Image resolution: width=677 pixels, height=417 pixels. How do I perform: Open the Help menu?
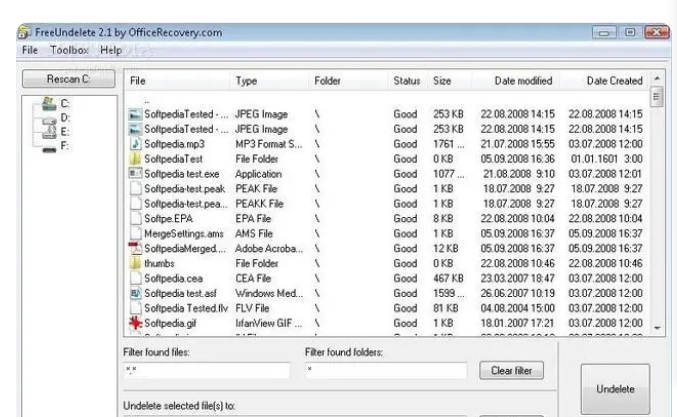click(x=111, y=50)
